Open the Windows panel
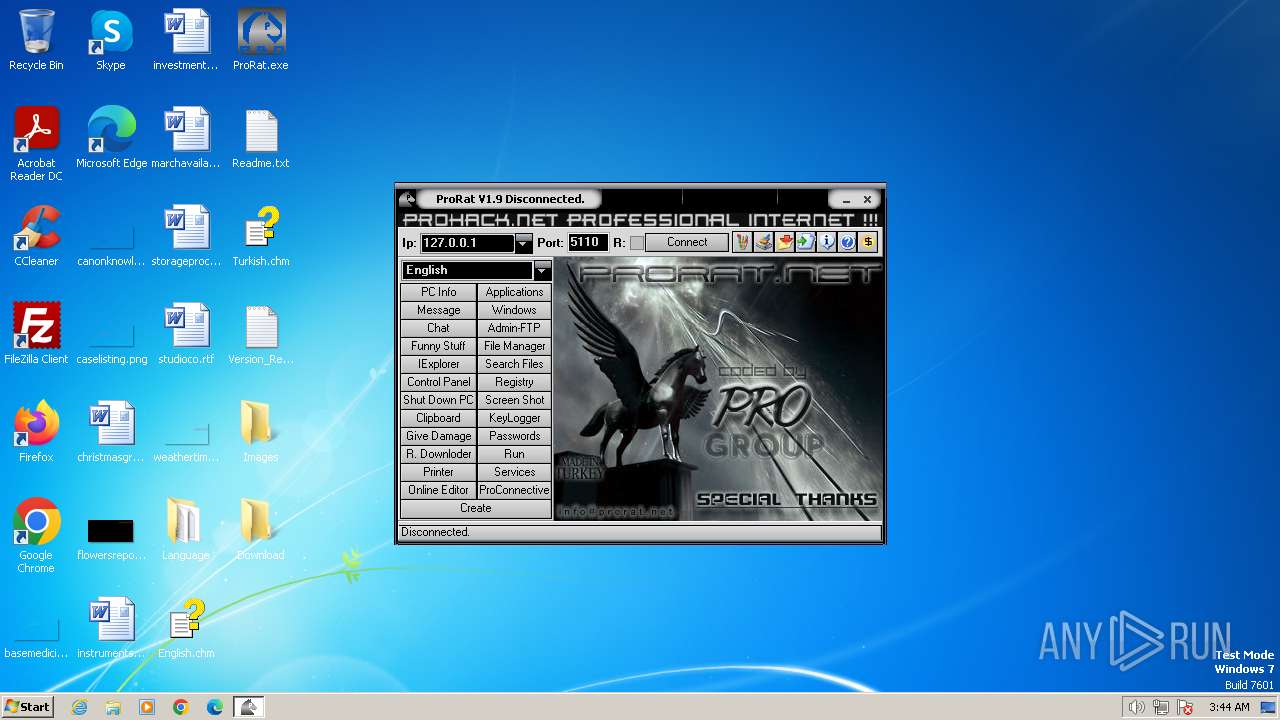Screen dimensions: 1280x720 pyautogui.click(x=514, y=310)
